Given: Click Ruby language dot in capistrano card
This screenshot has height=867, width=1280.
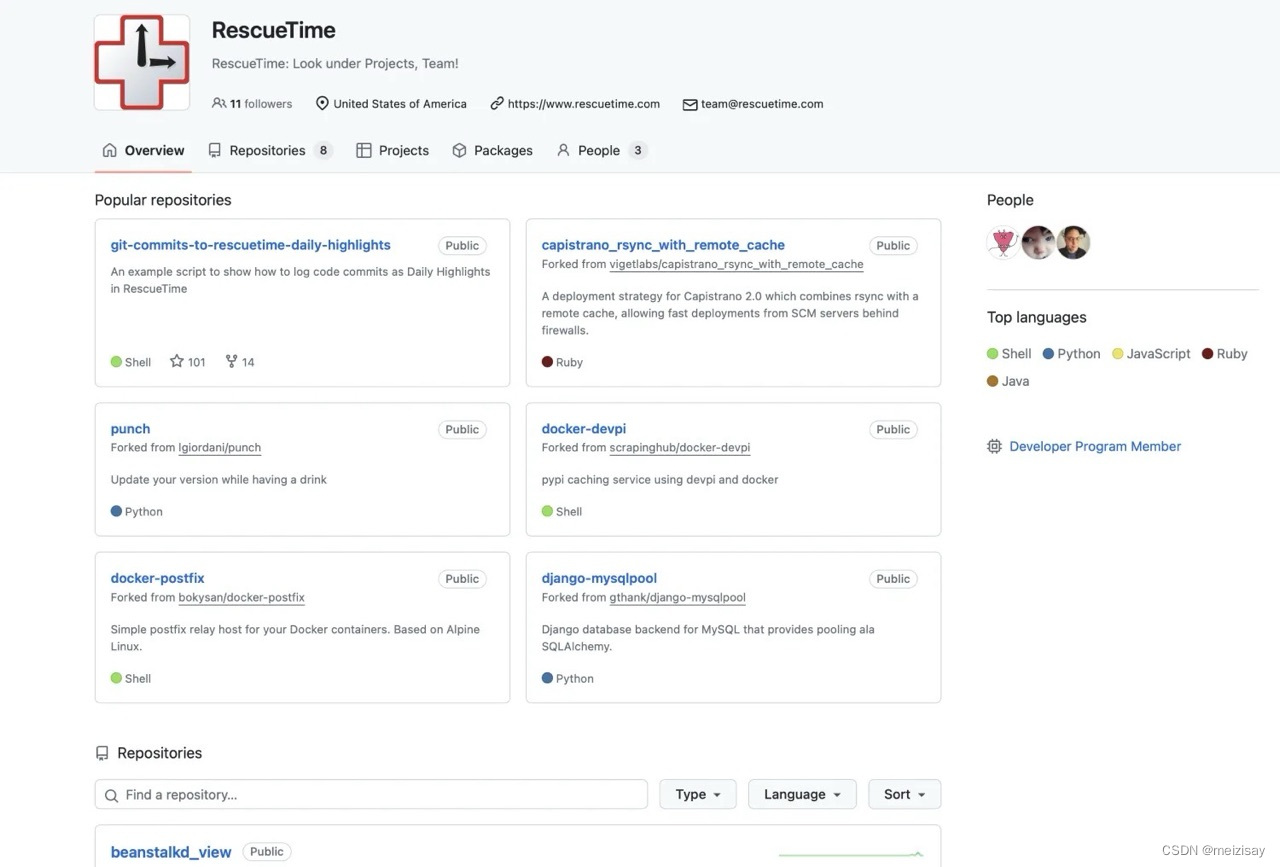Looking at the screenshot, I should click(x=547, y=362).
